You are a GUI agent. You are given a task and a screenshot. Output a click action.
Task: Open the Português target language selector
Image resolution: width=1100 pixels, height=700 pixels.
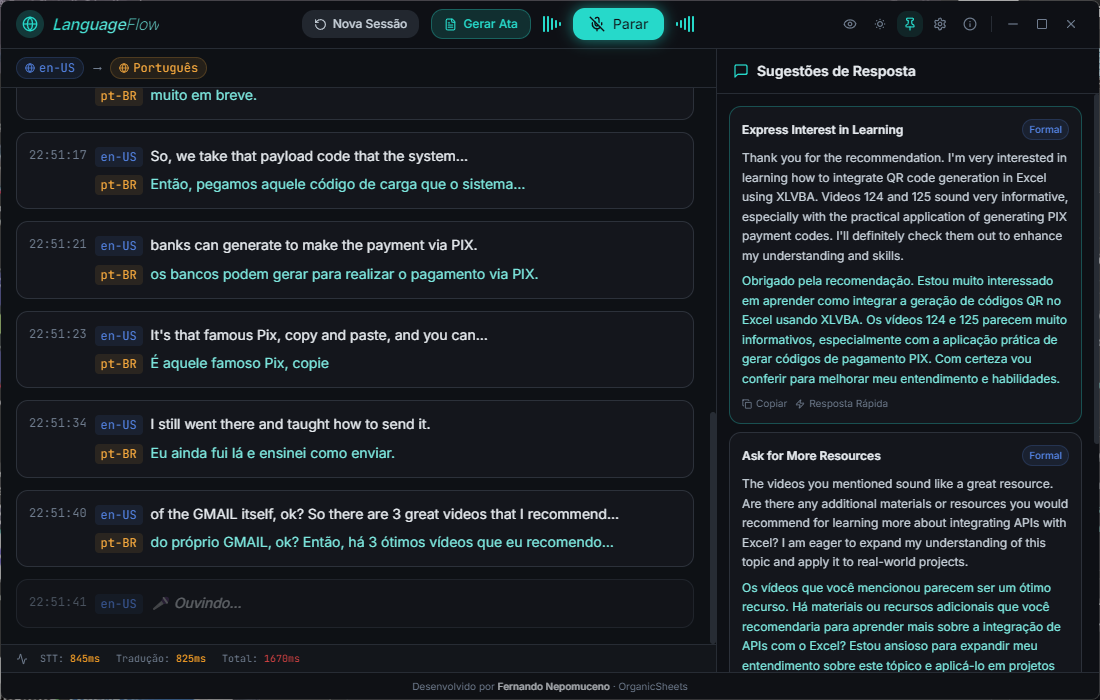click(158, 68)
